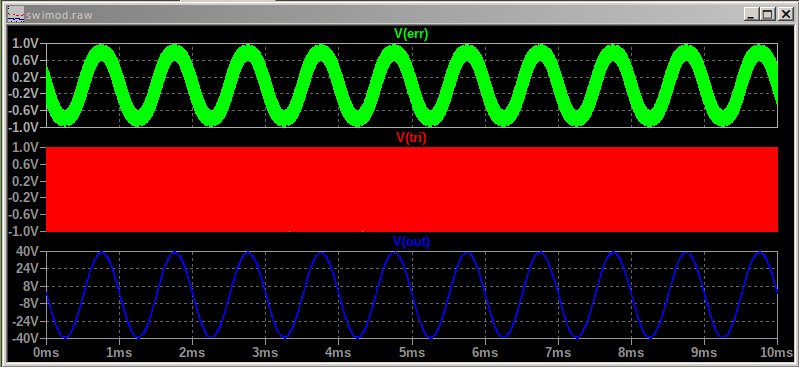This screenshot has width=799, height=367.
Task: Click the swimod.raw title bar text
Action: coord(59,15)
